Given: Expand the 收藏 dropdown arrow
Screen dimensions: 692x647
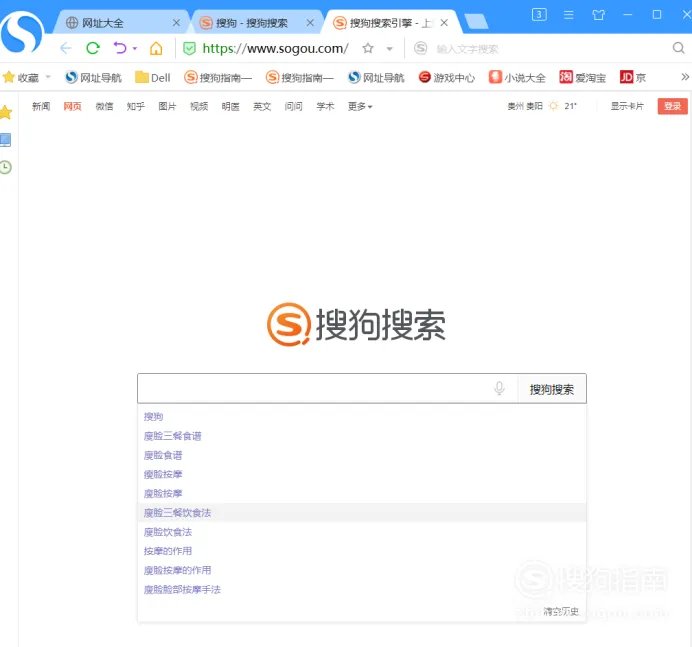Looking at the screenshot, I should [48, 77].
